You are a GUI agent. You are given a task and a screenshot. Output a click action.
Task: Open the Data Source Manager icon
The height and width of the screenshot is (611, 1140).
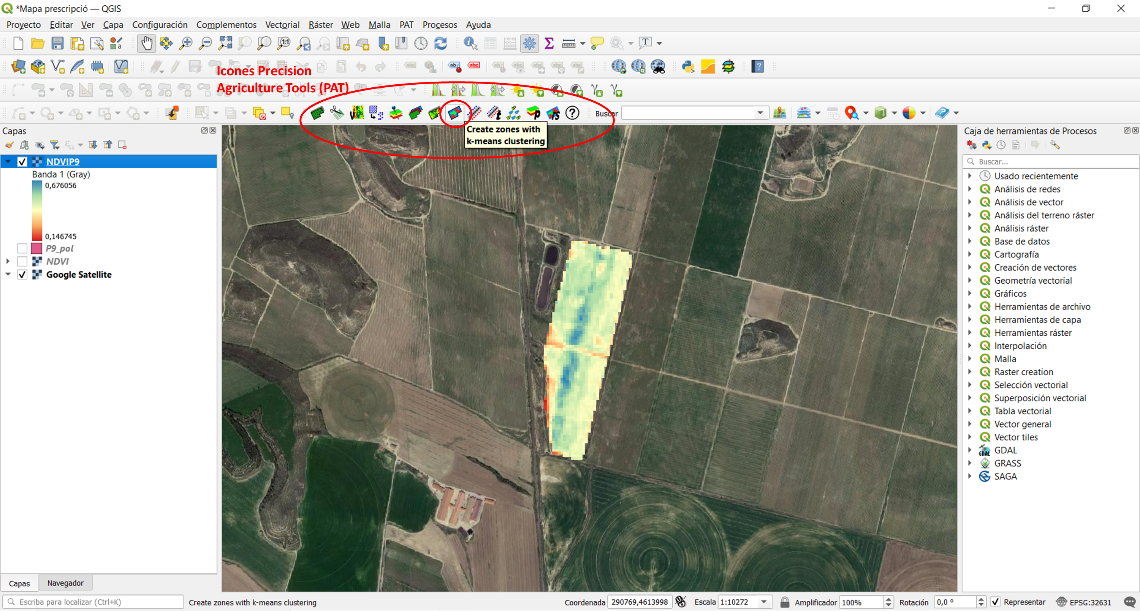(x=19, y=67)
